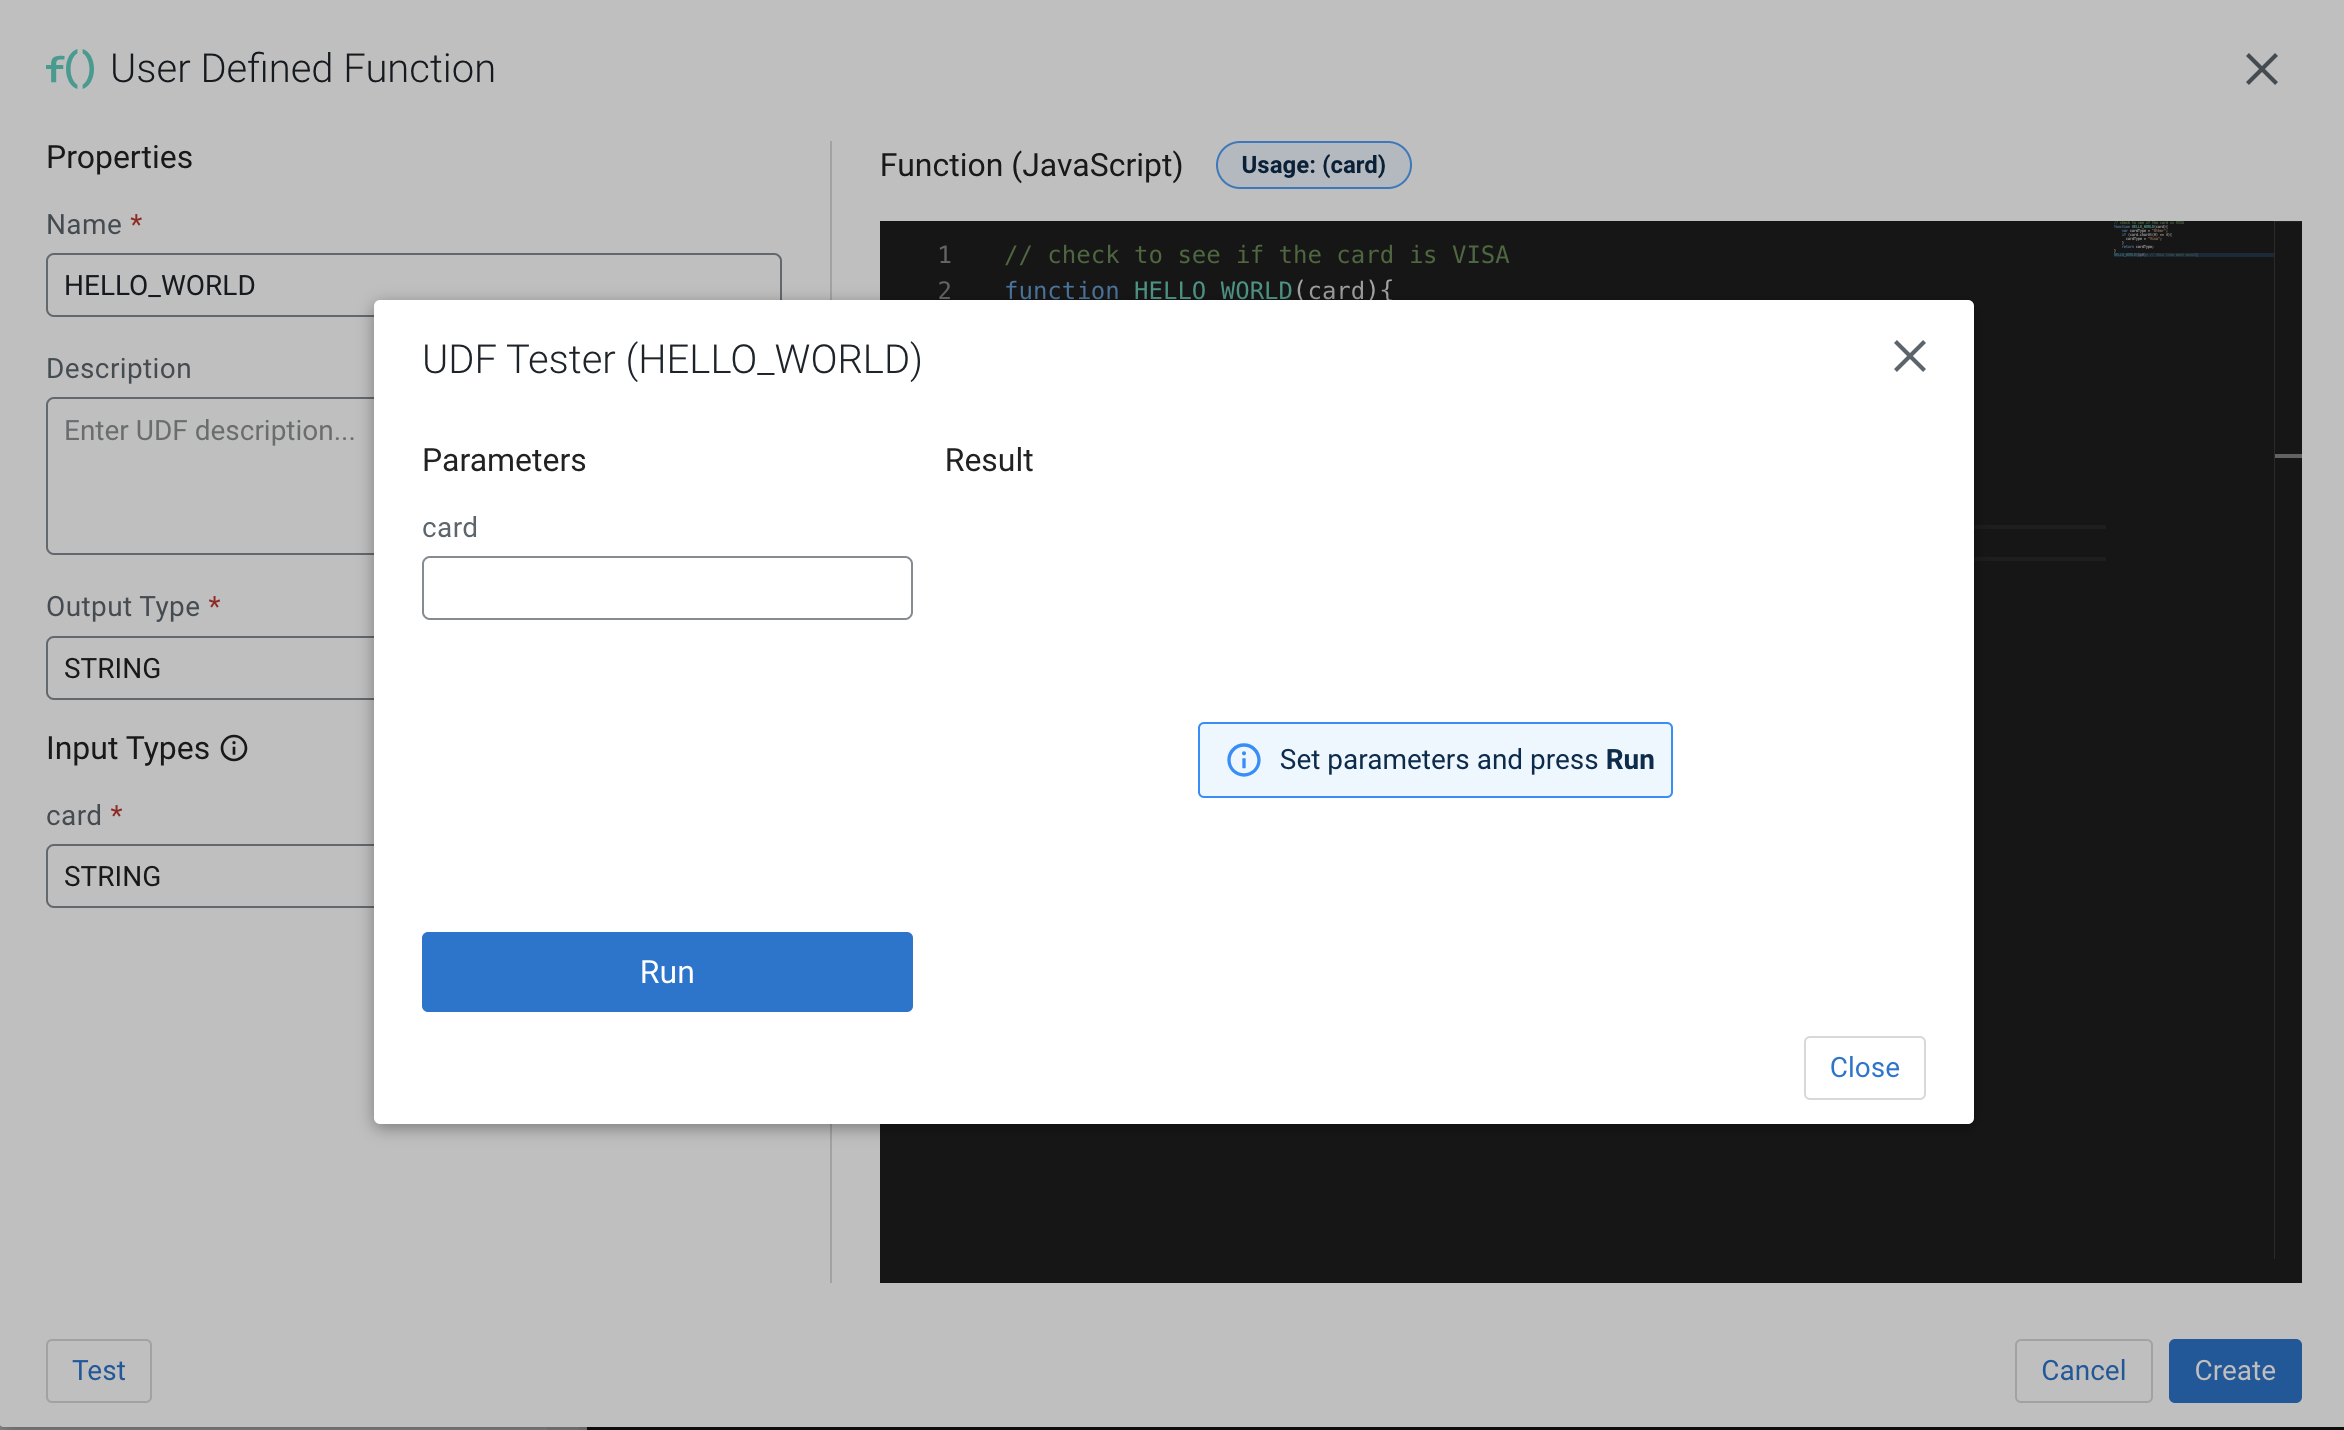
Task: Click the Close button in the tester modal
Action: pyautogui.click(x=1863, y=1067)
